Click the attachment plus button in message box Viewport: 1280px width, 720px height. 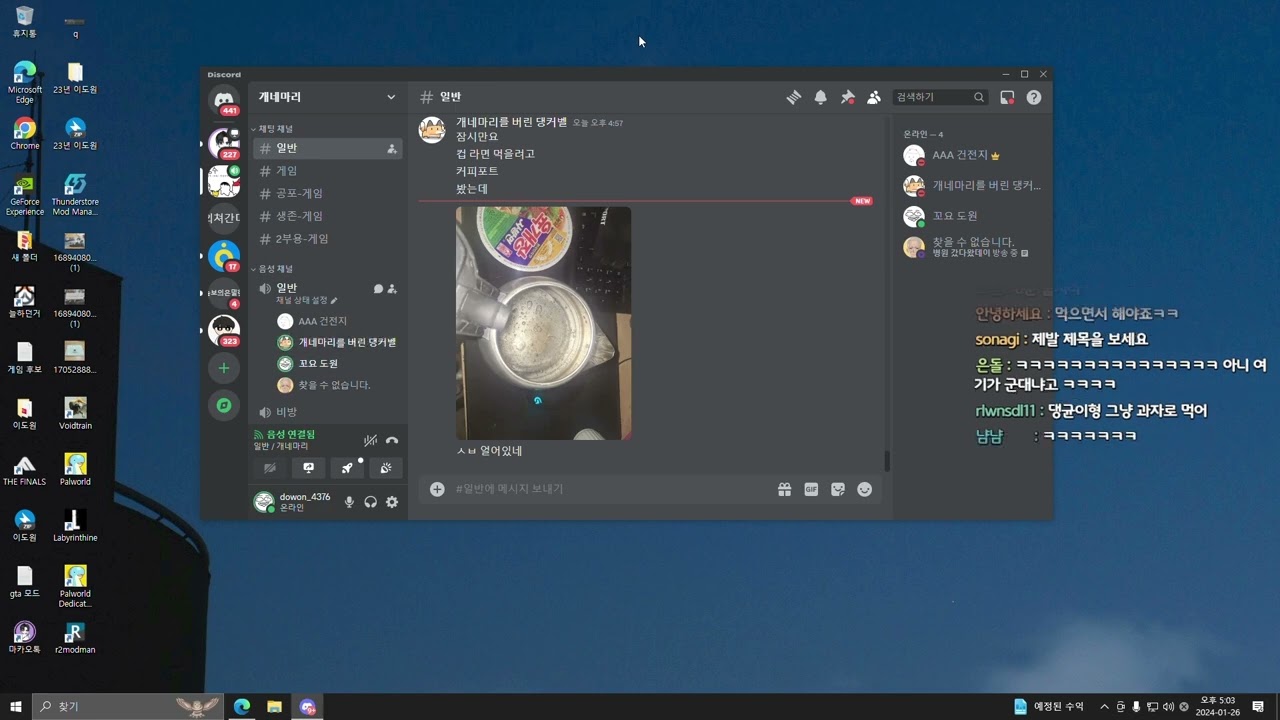pos(437,489)
